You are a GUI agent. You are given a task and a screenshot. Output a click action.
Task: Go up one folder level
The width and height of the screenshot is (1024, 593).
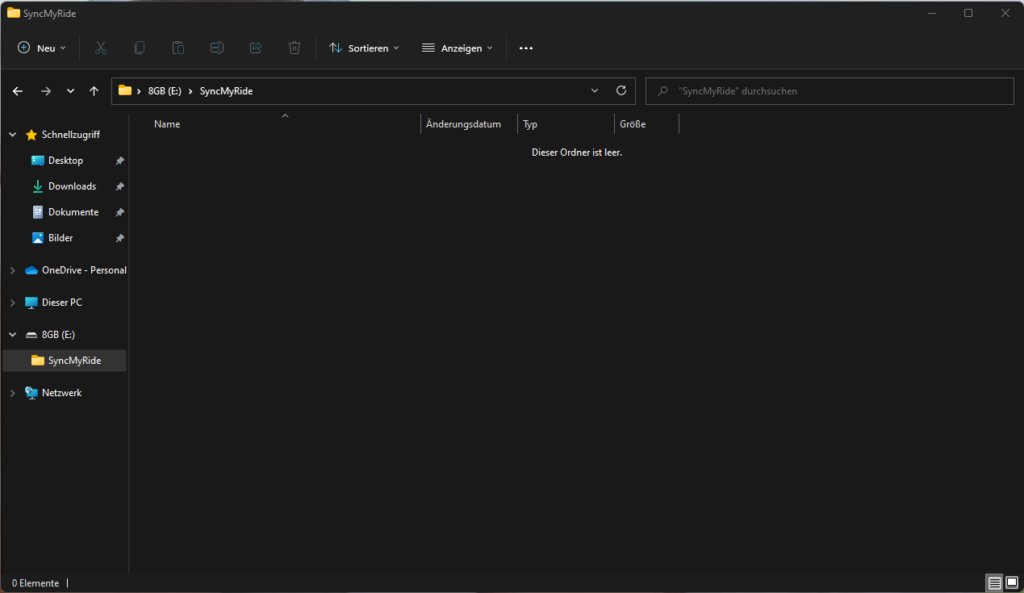coord(93,90)
